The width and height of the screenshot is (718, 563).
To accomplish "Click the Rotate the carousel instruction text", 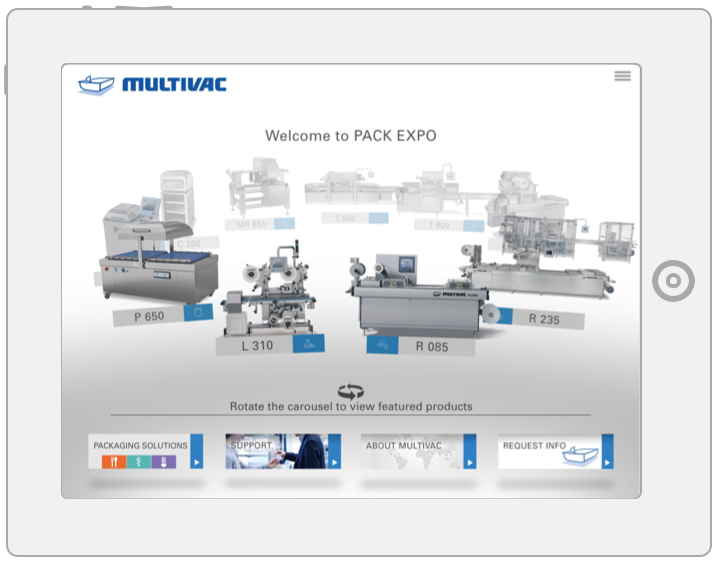I will (351, 406).
